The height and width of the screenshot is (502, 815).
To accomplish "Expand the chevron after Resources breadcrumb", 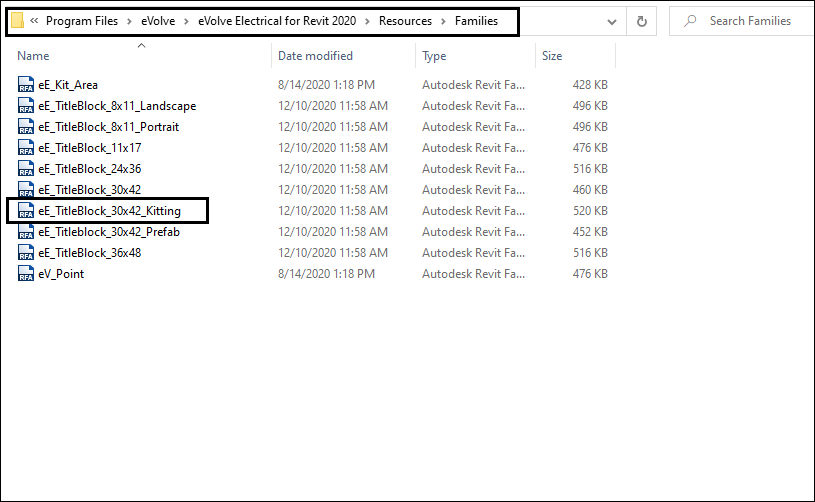I will 443,21.
